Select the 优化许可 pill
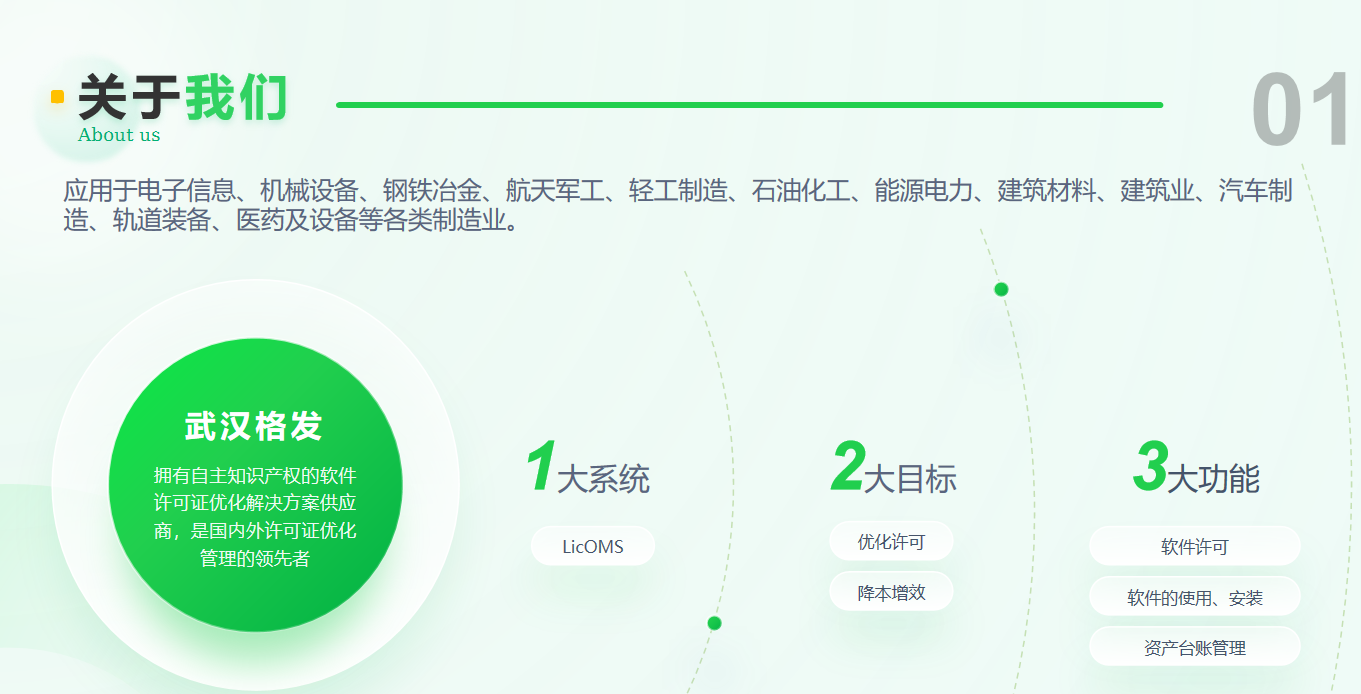 tap(891, 542)
